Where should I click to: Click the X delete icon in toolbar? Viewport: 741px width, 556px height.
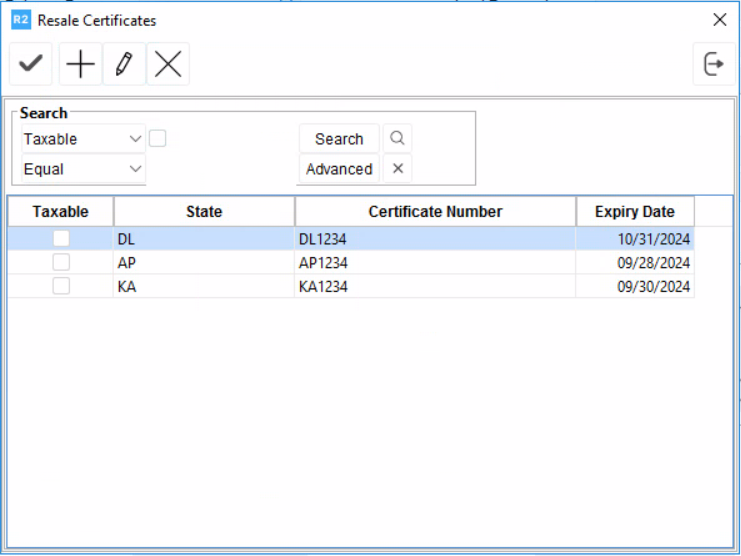pyautogui.click(x=168, y=65)
